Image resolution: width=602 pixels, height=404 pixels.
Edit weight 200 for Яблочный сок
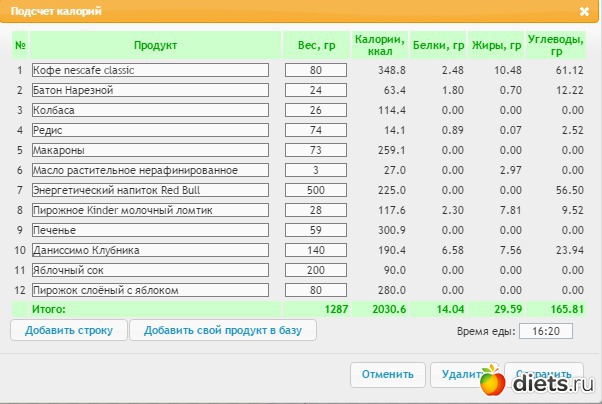coord(316,270)
